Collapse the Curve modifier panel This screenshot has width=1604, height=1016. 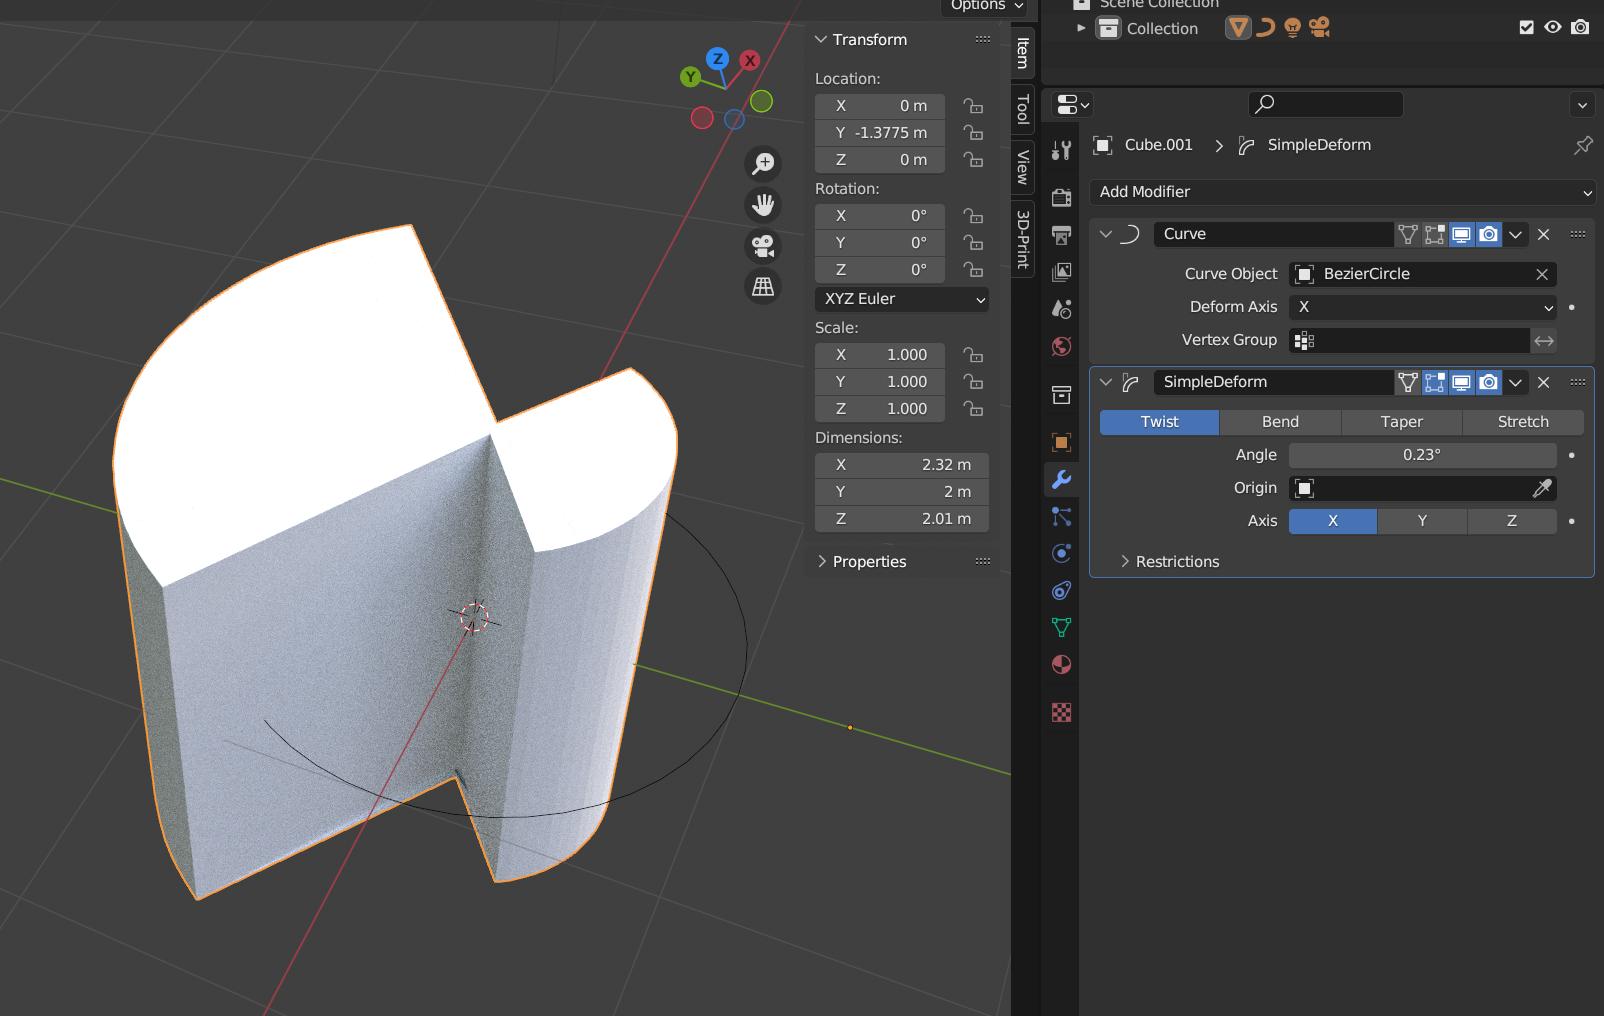[1105, 234]
